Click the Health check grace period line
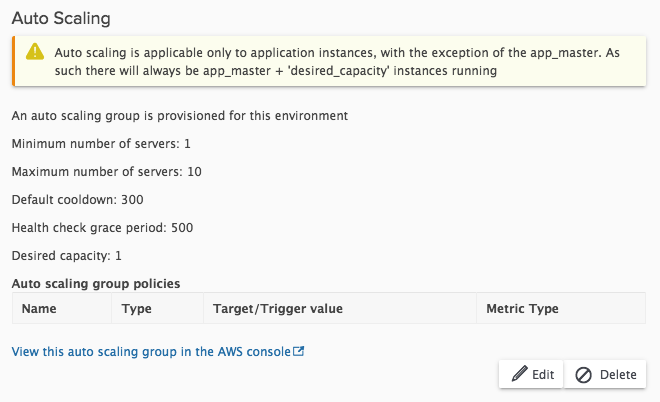 click(102, 228)
